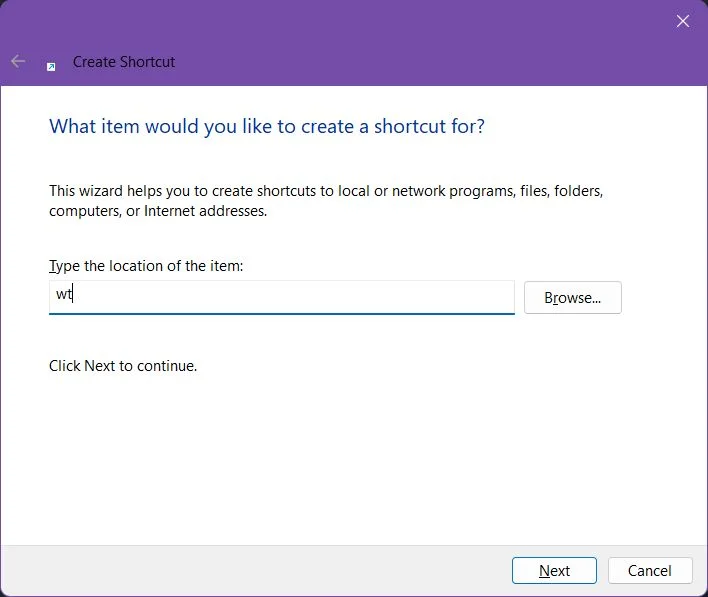Open the Browse... file picker
The image size is (708, 597).
click(573, 298)
